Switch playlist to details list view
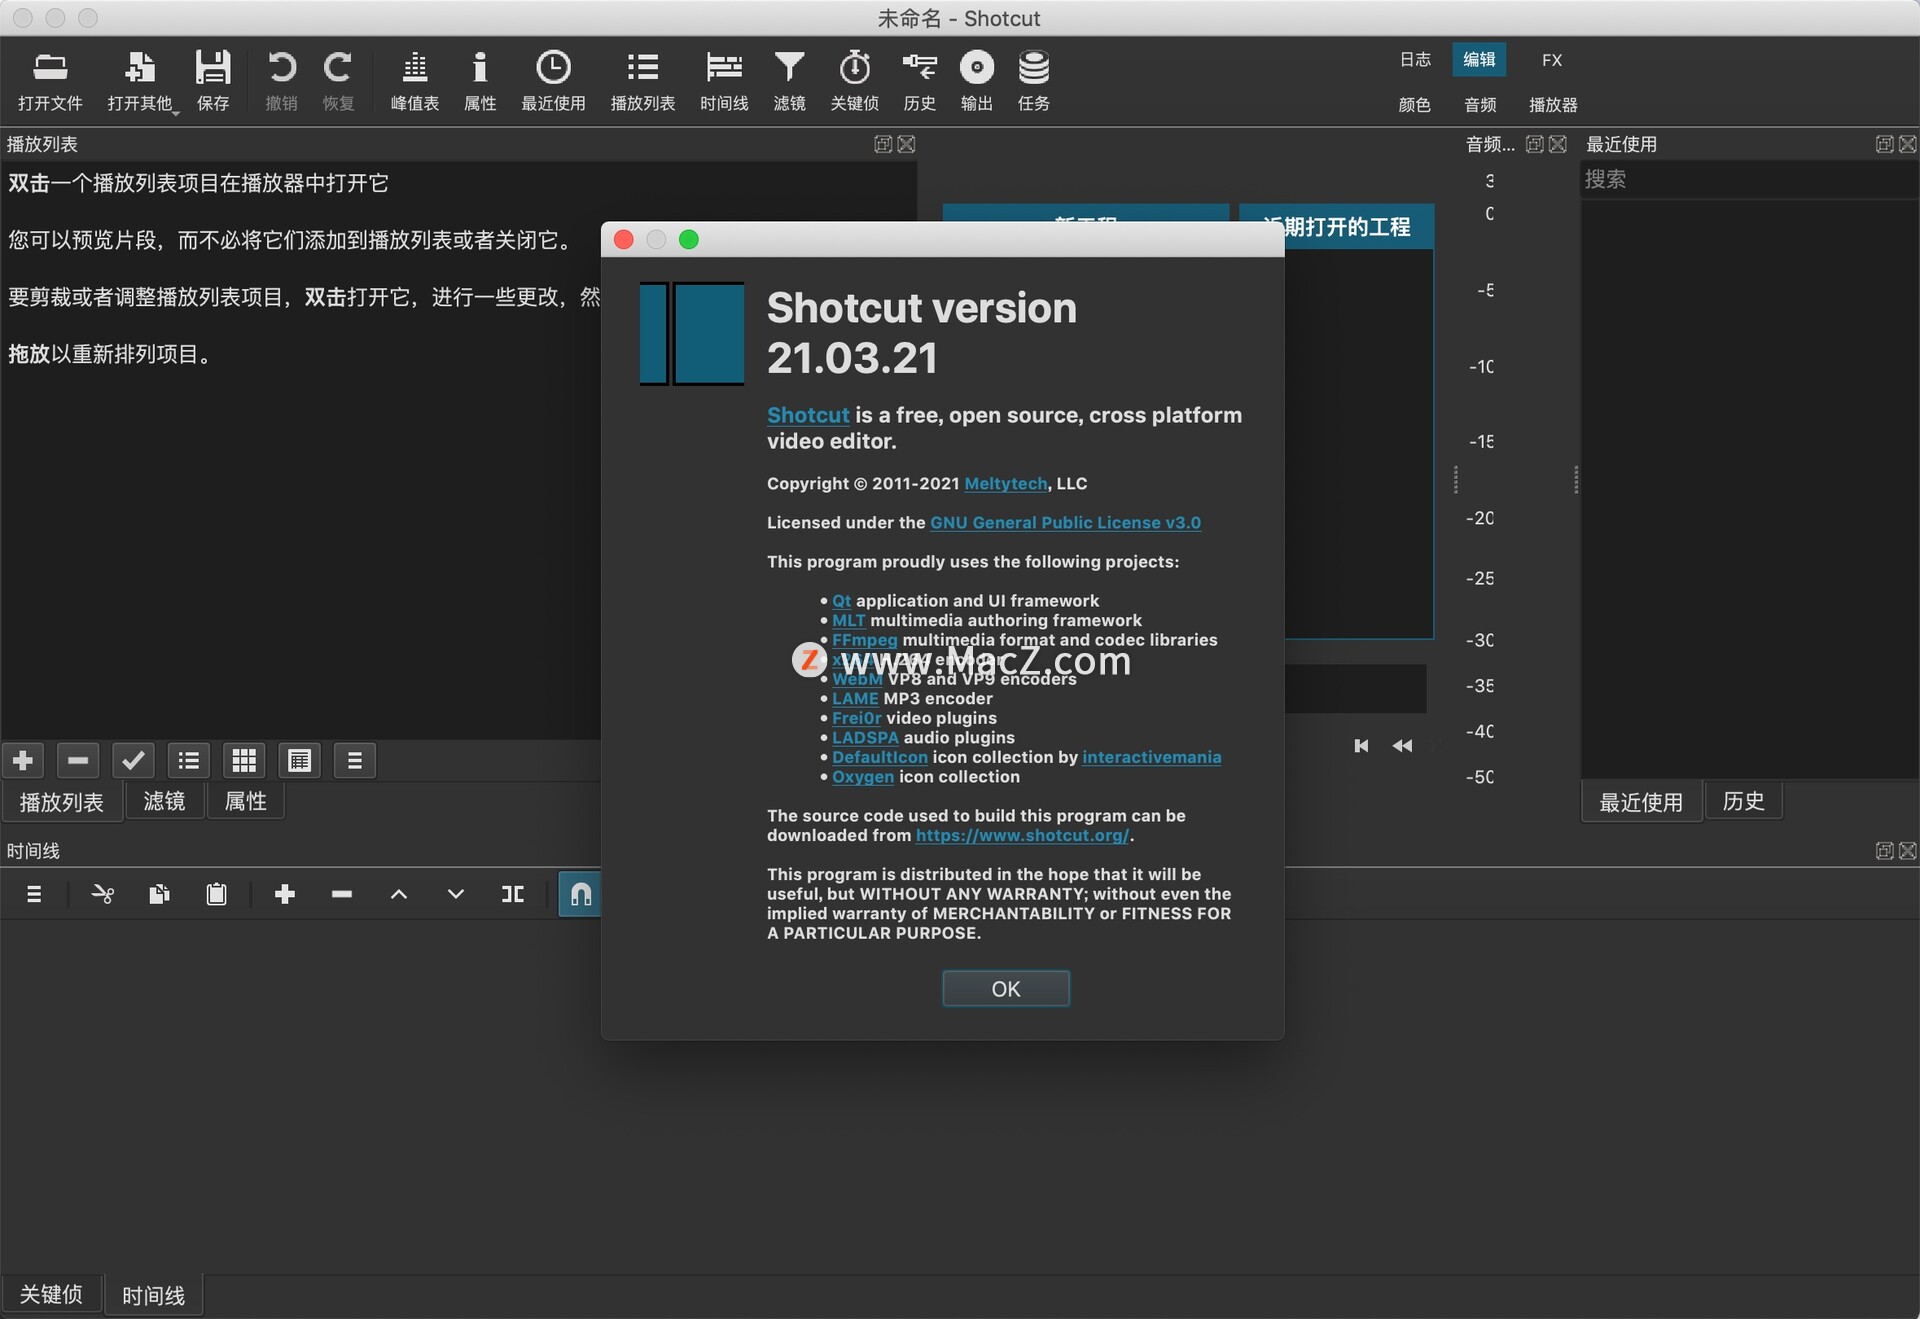Screen dimensions: 1920x1319 coord(189,761)
